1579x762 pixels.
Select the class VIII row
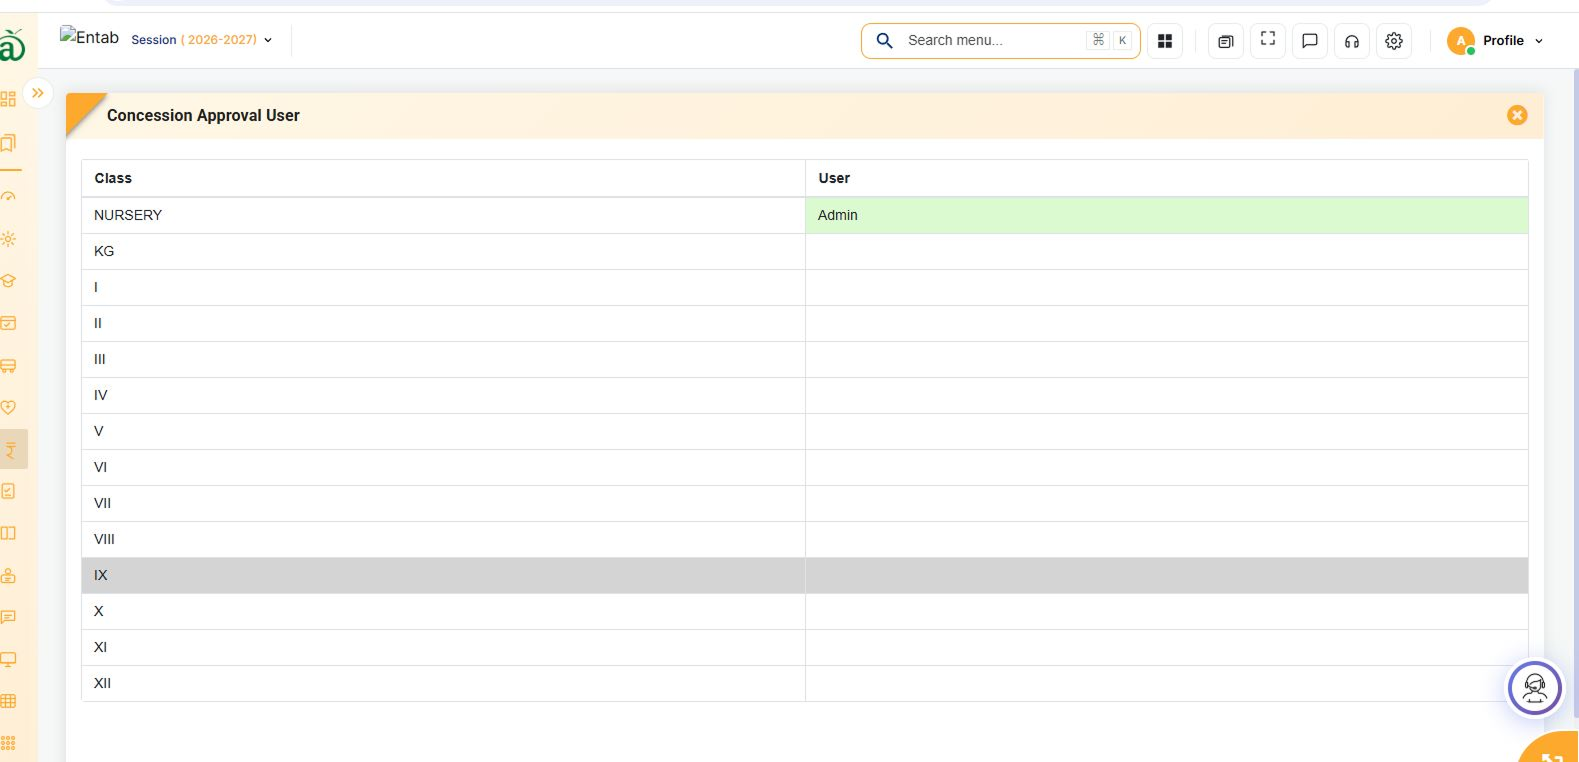coord(805,539)
